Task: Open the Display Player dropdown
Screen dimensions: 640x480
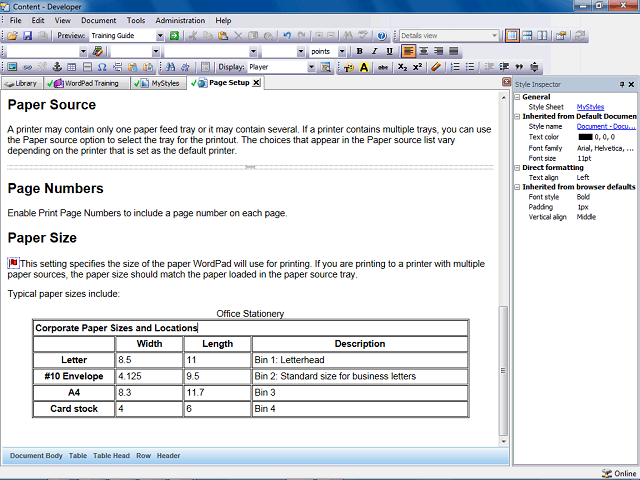Action: pos(311,67)
